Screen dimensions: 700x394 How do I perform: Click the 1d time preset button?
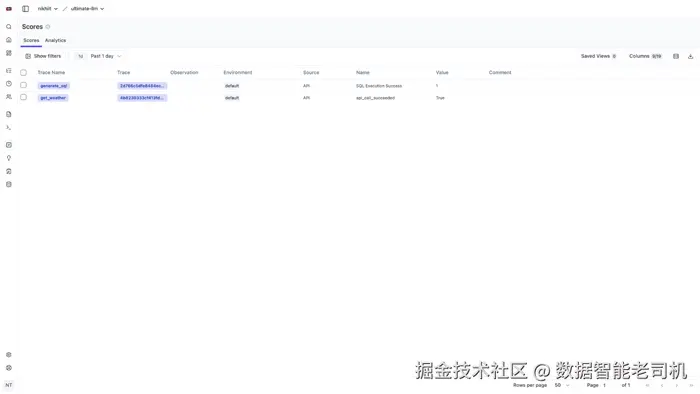80,56
